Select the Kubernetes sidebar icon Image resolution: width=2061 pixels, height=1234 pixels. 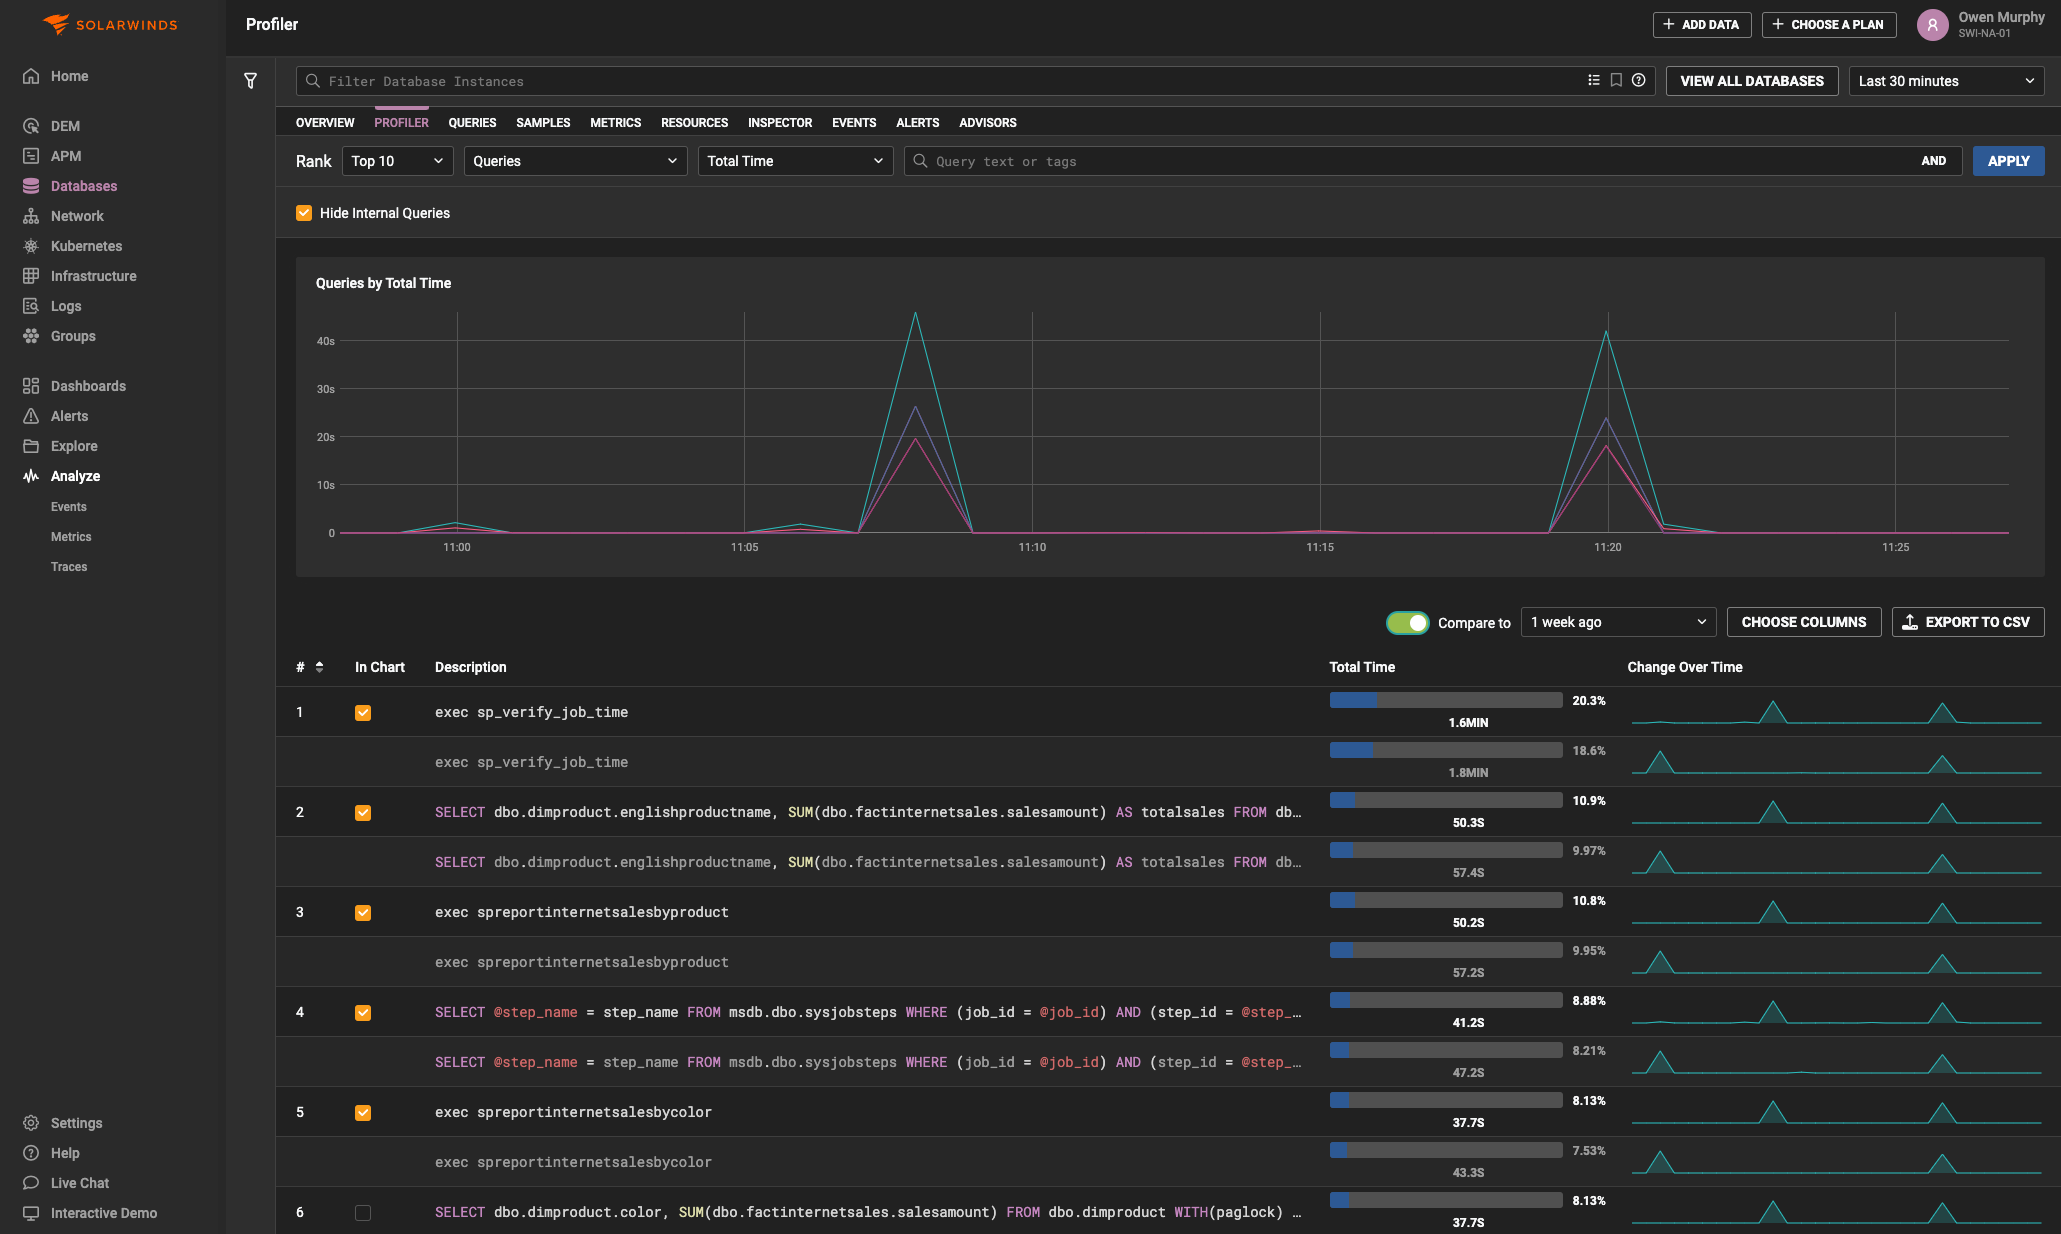point(30,246)
